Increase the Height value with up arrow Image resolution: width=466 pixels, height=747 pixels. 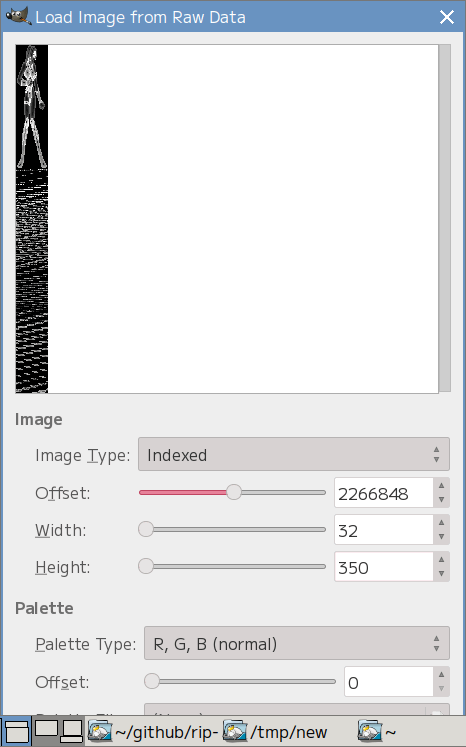441,559
